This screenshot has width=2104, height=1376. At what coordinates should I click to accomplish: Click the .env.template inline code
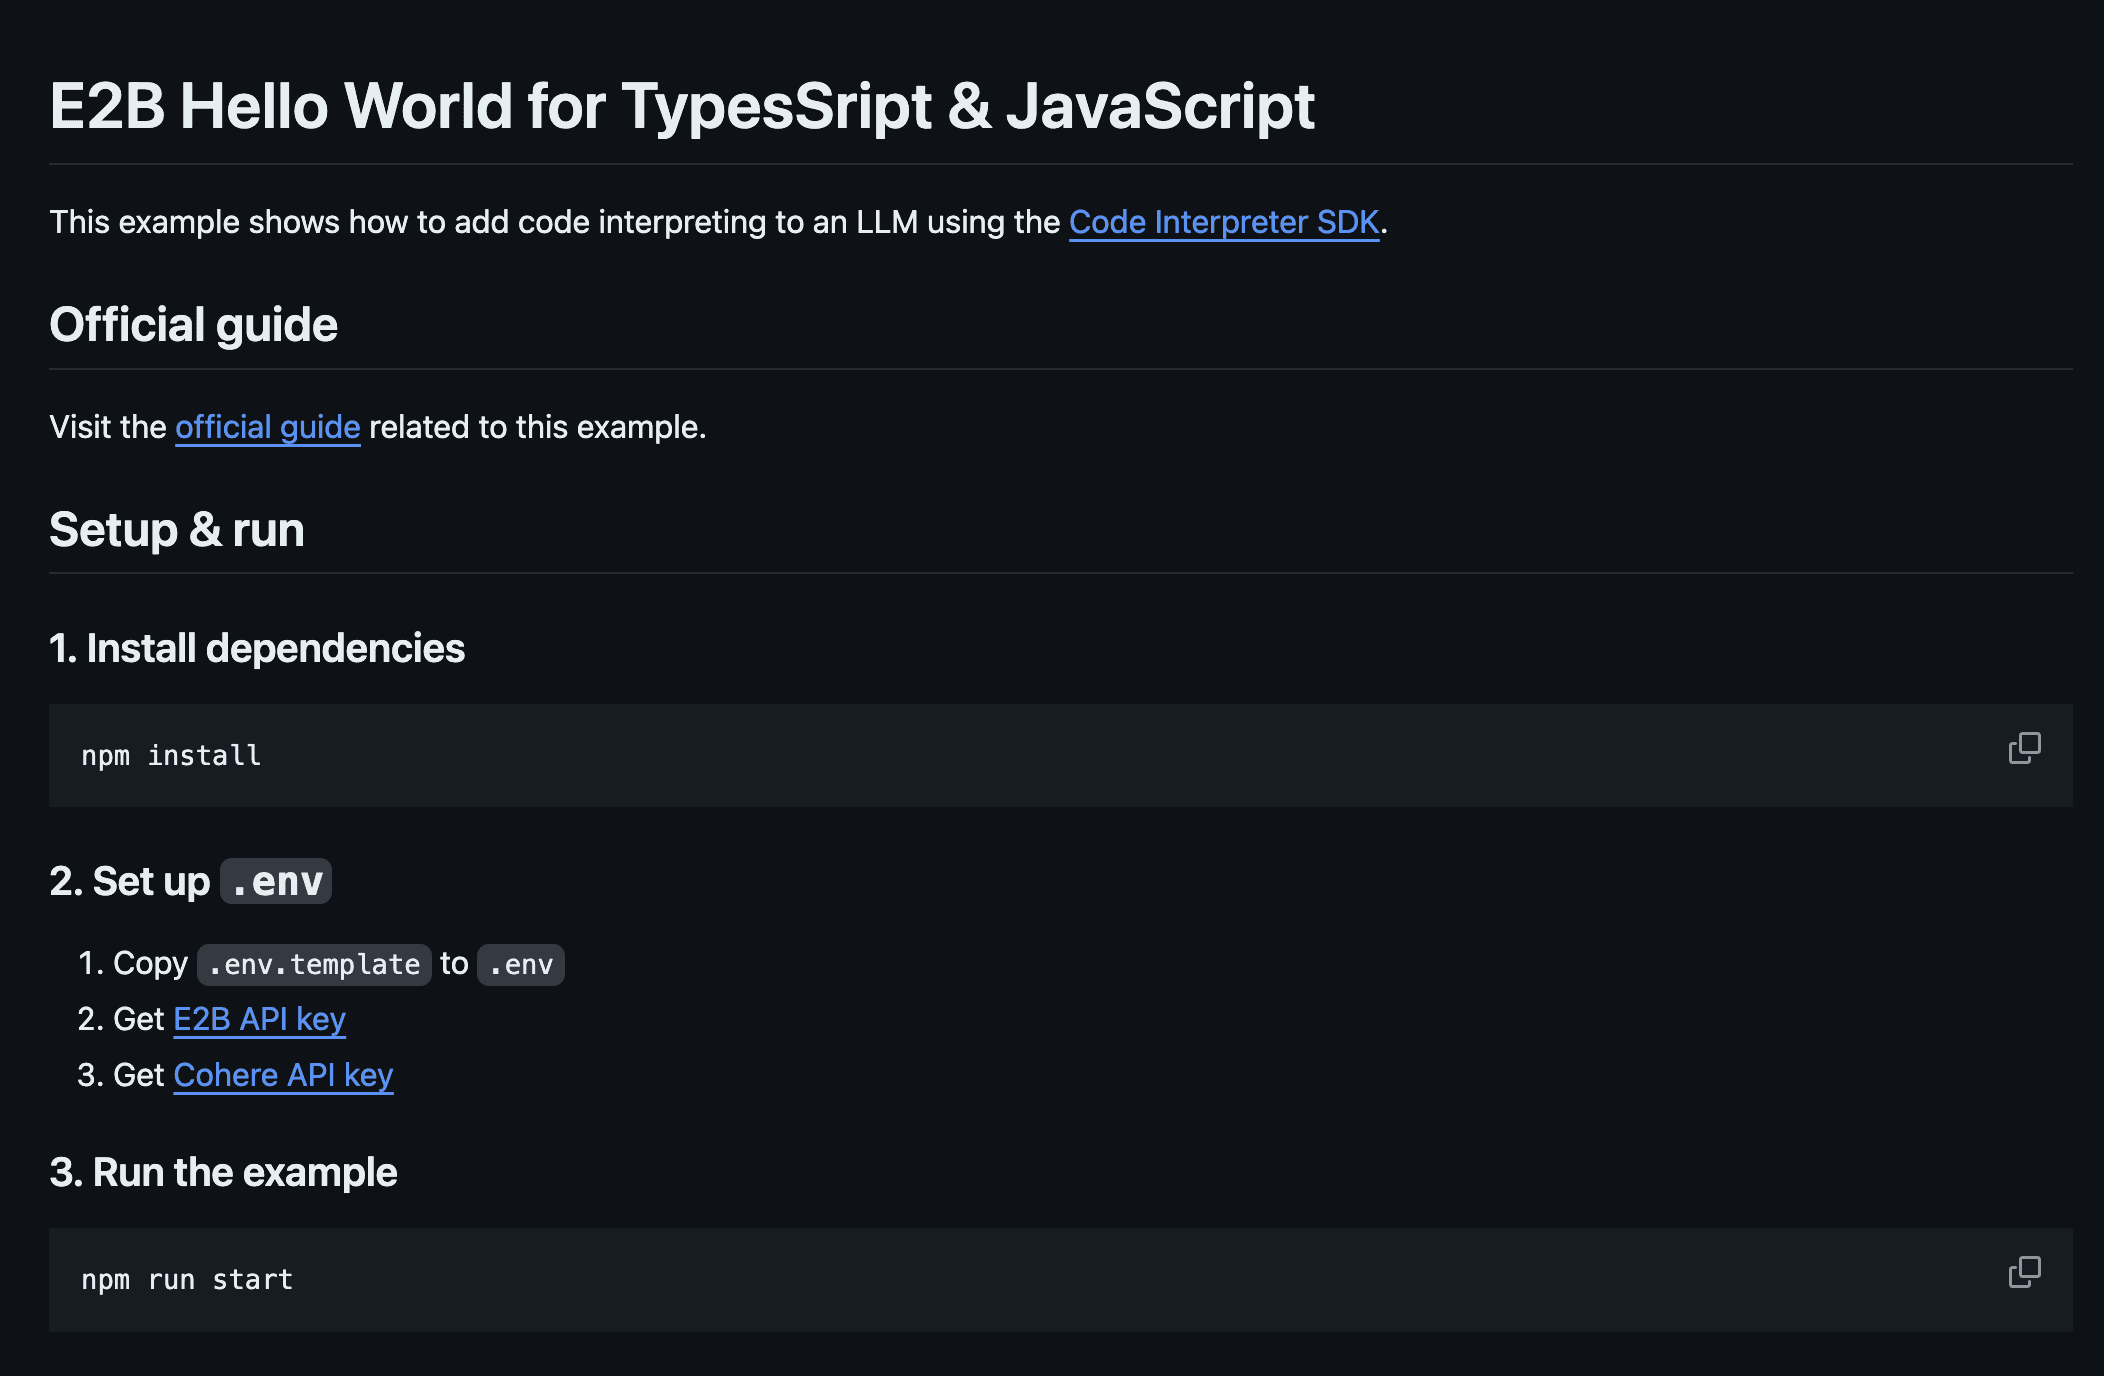pos(314,964)
